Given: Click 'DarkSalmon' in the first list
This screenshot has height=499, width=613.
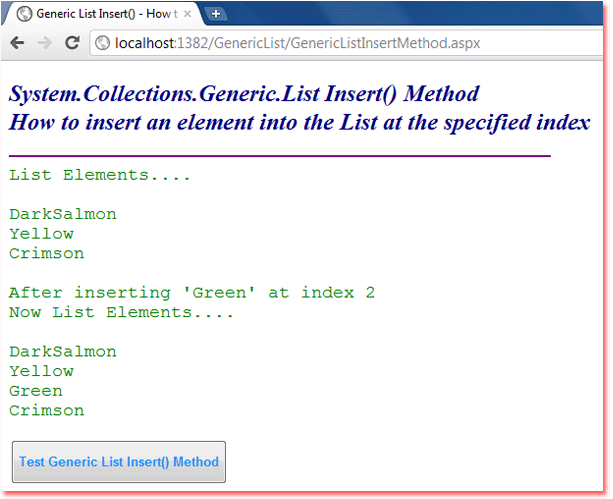Looking at the screenshot, I should [62, 214].
